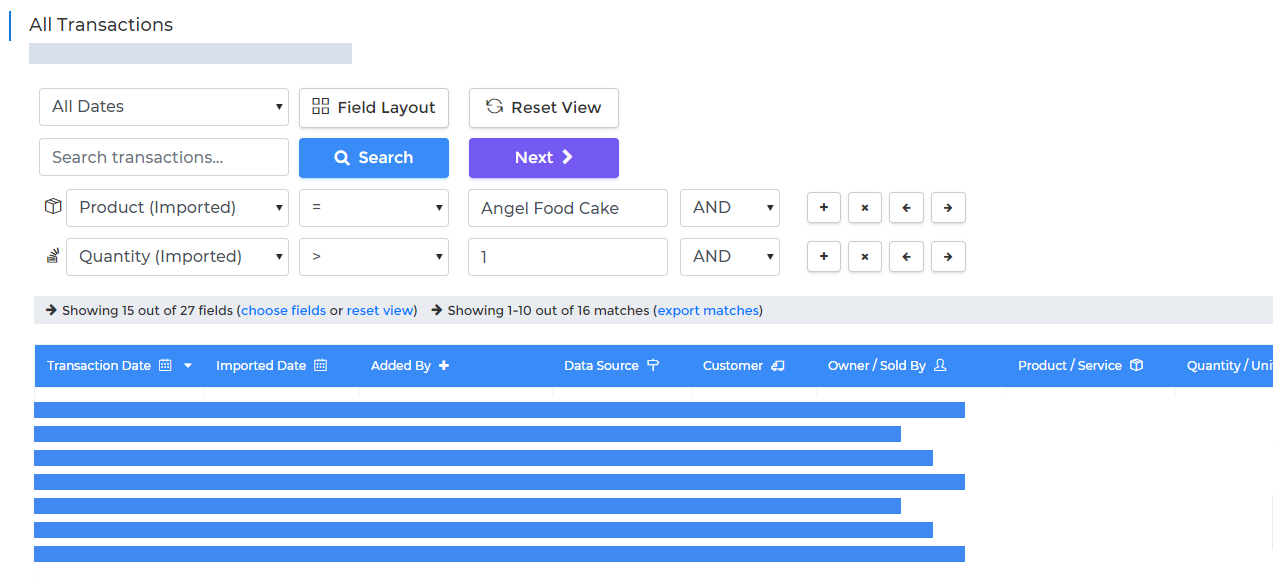Viewport: 1273px width, 578px height.
Task: Open AND dropdown on Product filter row
Action: pos(729,208)
